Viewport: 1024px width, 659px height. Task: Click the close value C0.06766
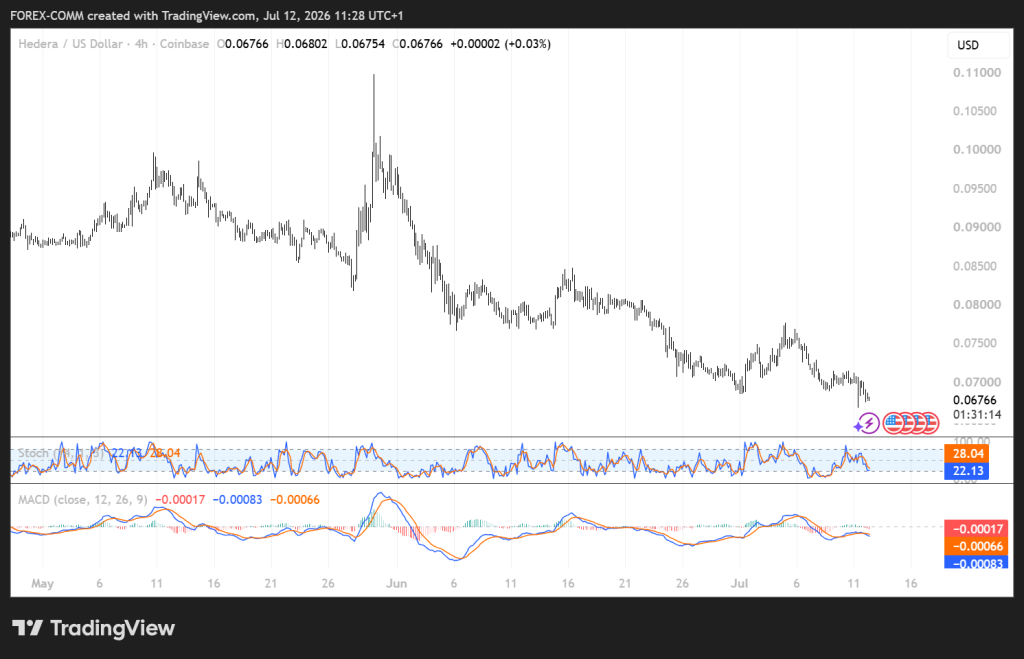417,44
